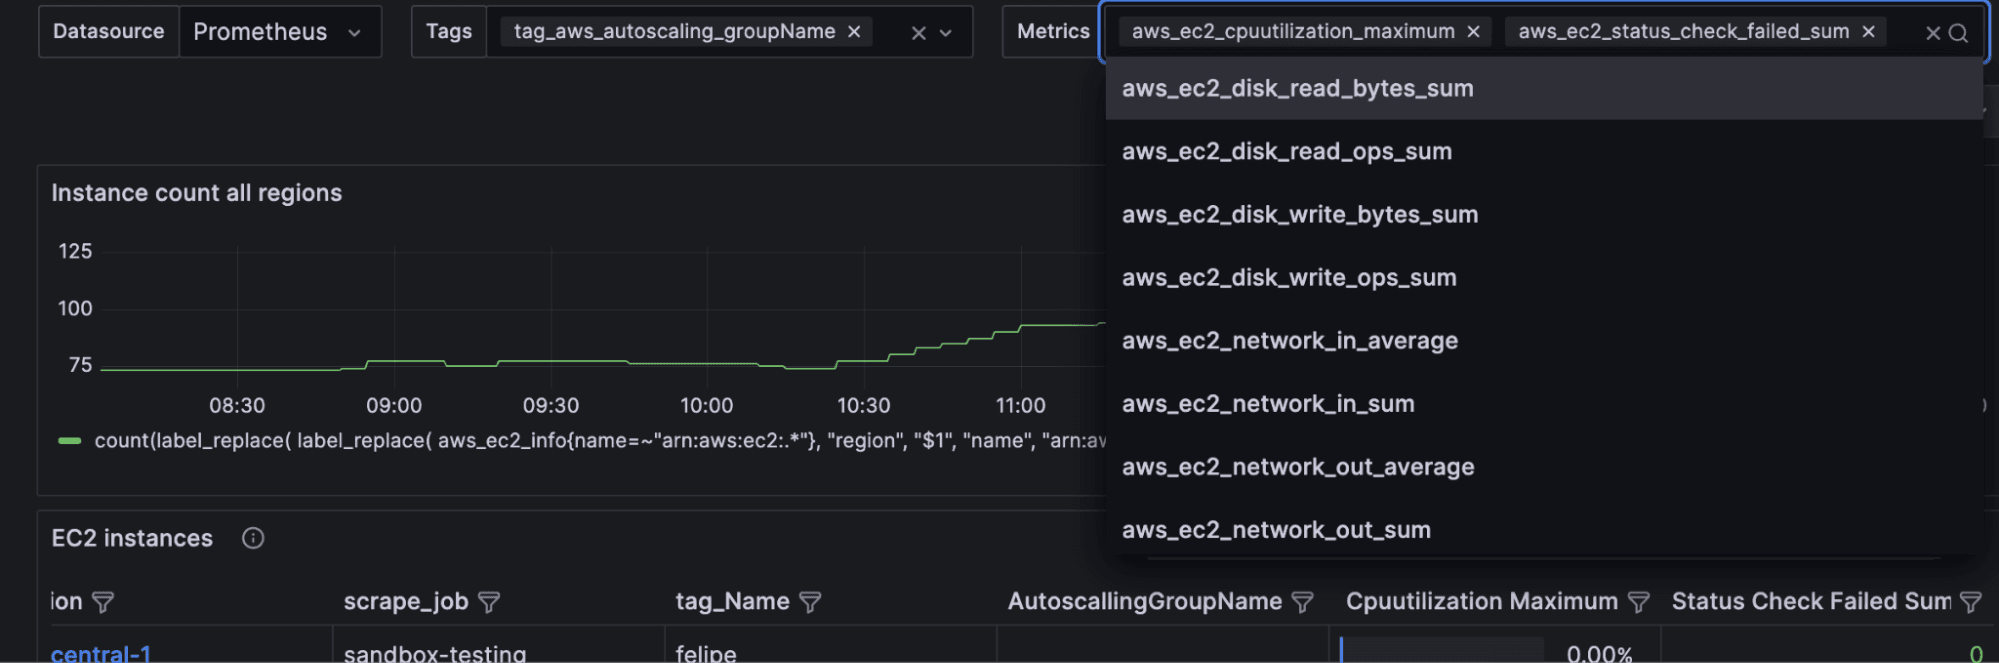Click the Tags variable label
1999x663 pixels.
449,32
